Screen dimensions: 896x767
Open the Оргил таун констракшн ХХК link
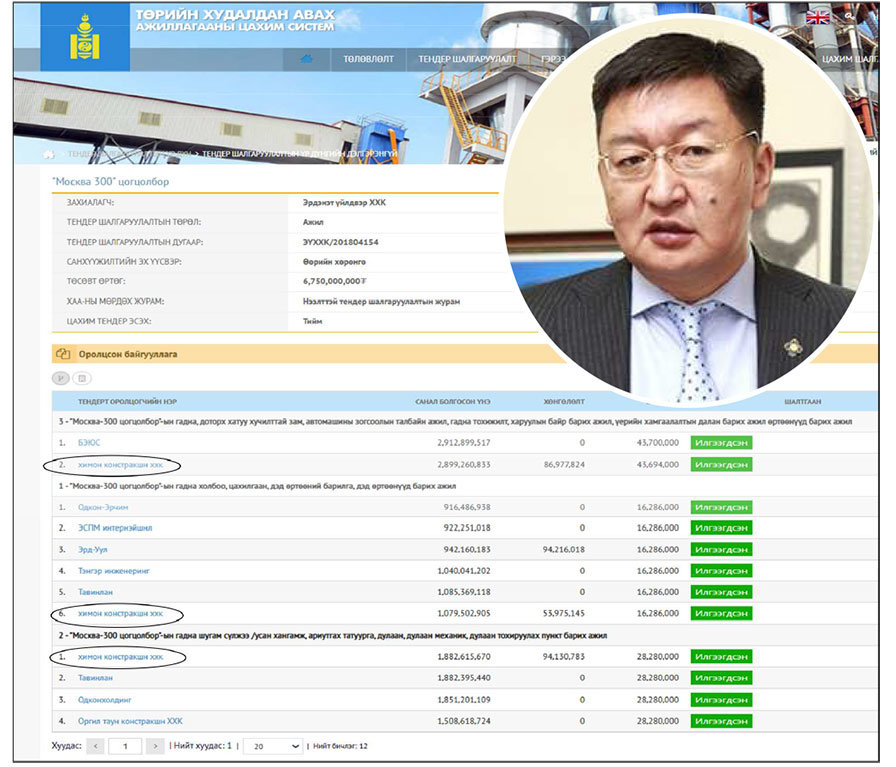(x=130, y=721)
